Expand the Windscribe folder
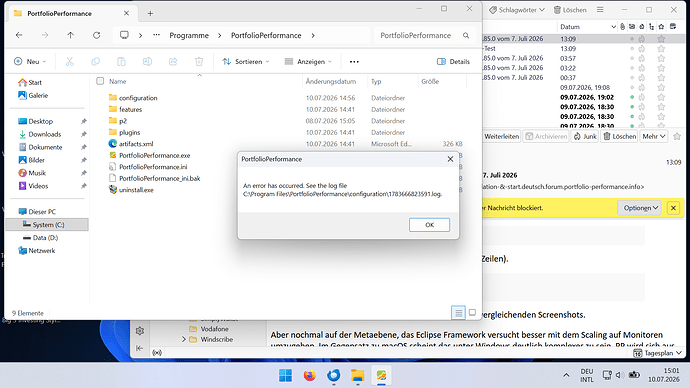This screenshot has height=388, width=690. coord(184,339)
